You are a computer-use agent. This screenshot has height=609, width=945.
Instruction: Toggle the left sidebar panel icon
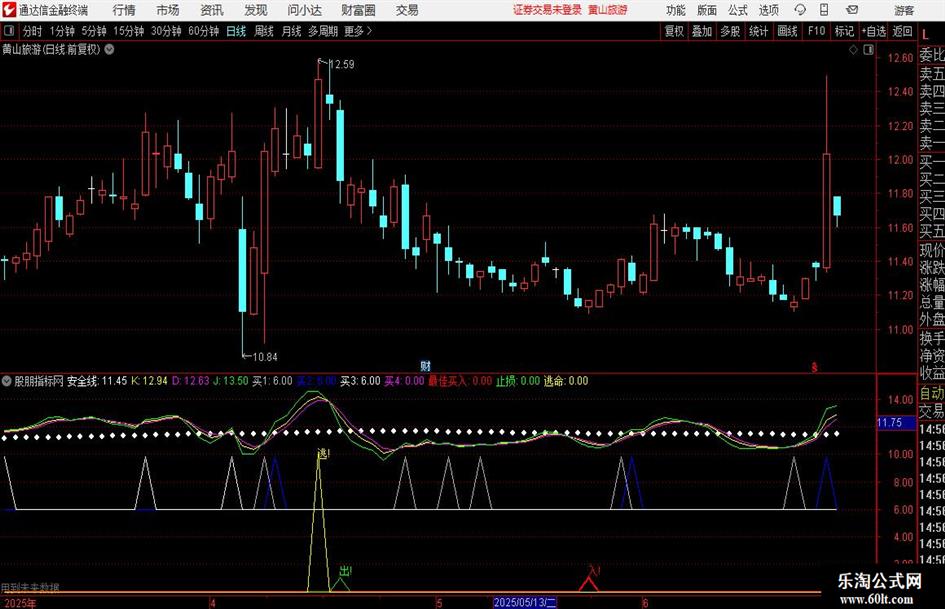(x=9, y=31)
